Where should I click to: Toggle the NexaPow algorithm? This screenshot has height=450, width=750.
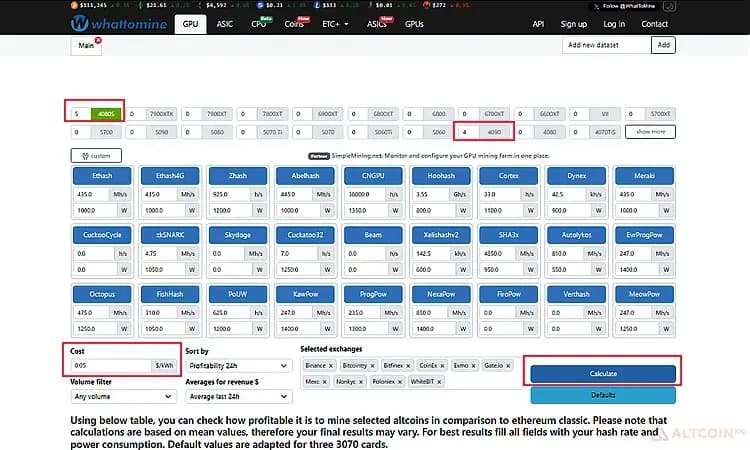click(x=441, y=294)
